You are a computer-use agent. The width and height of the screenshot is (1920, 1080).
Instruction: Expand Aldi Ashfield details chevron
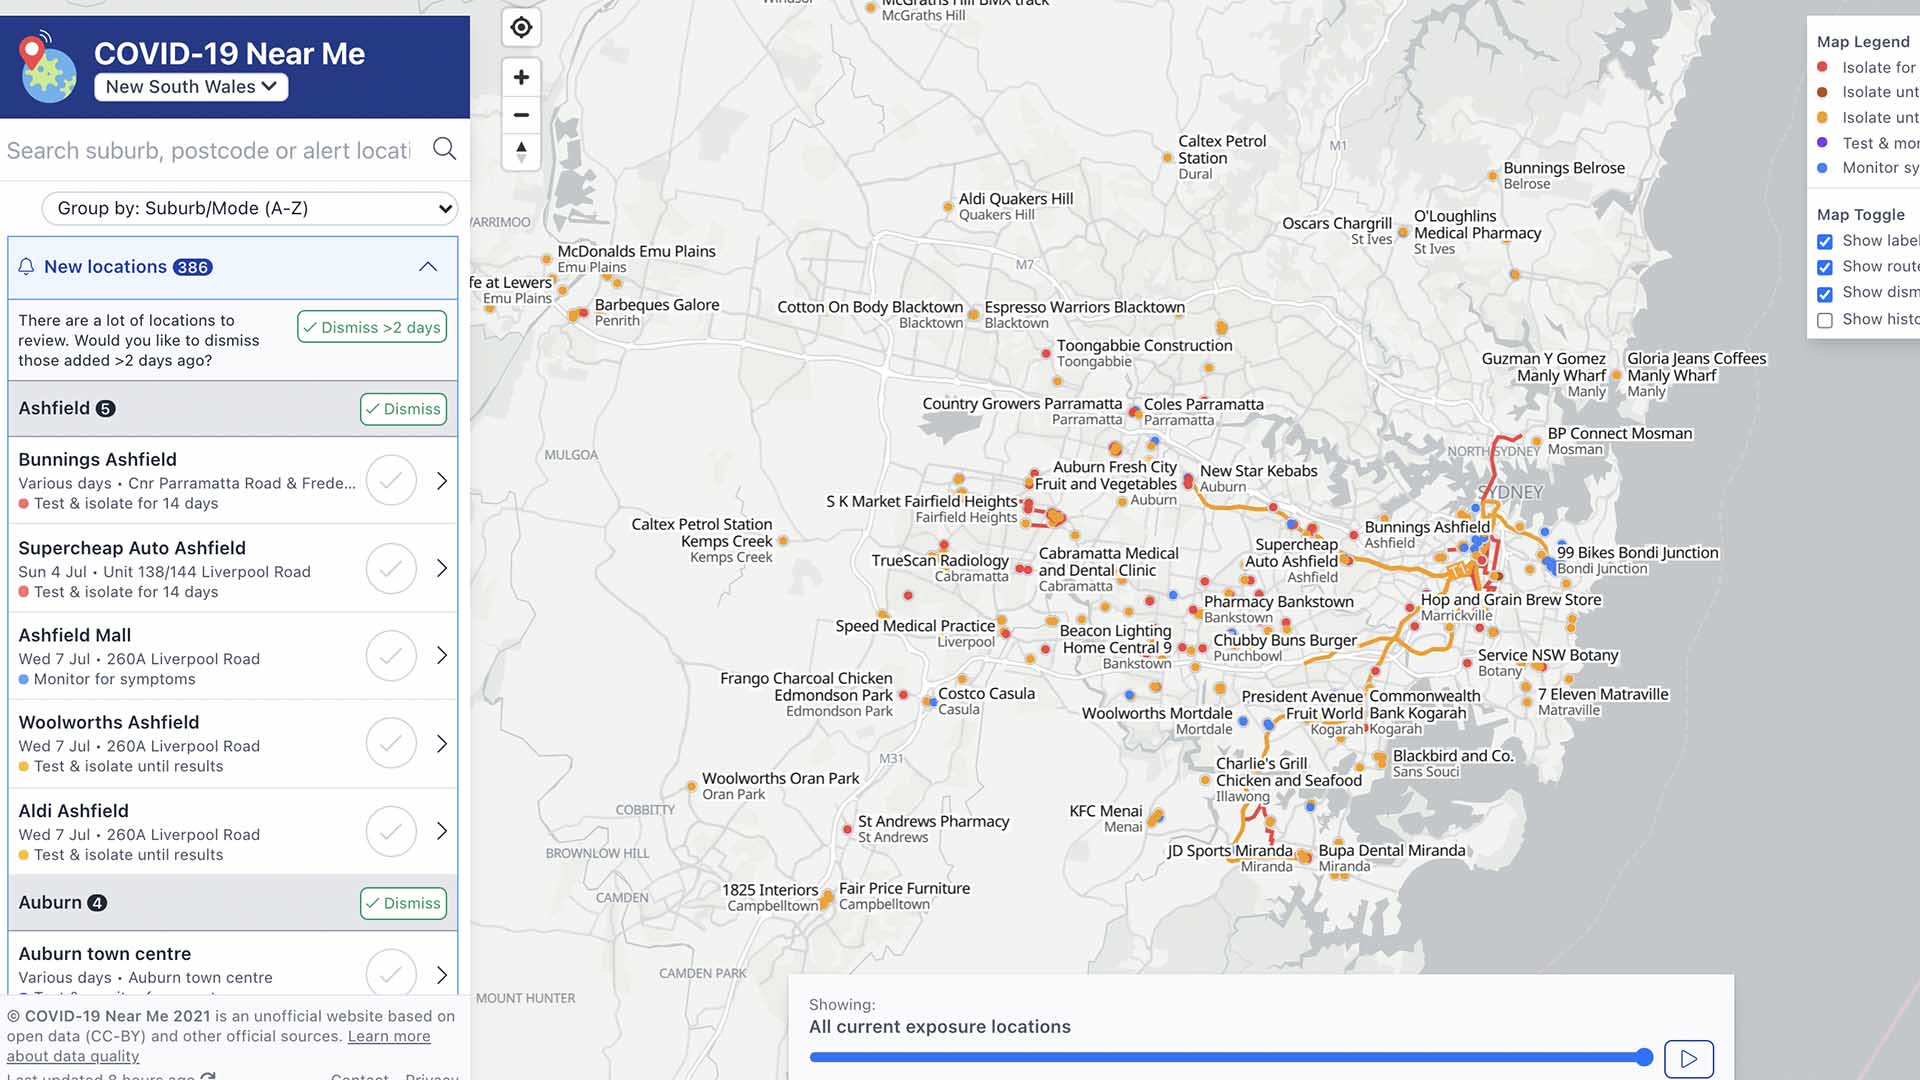pyautogui.click(x=442, y=831)
